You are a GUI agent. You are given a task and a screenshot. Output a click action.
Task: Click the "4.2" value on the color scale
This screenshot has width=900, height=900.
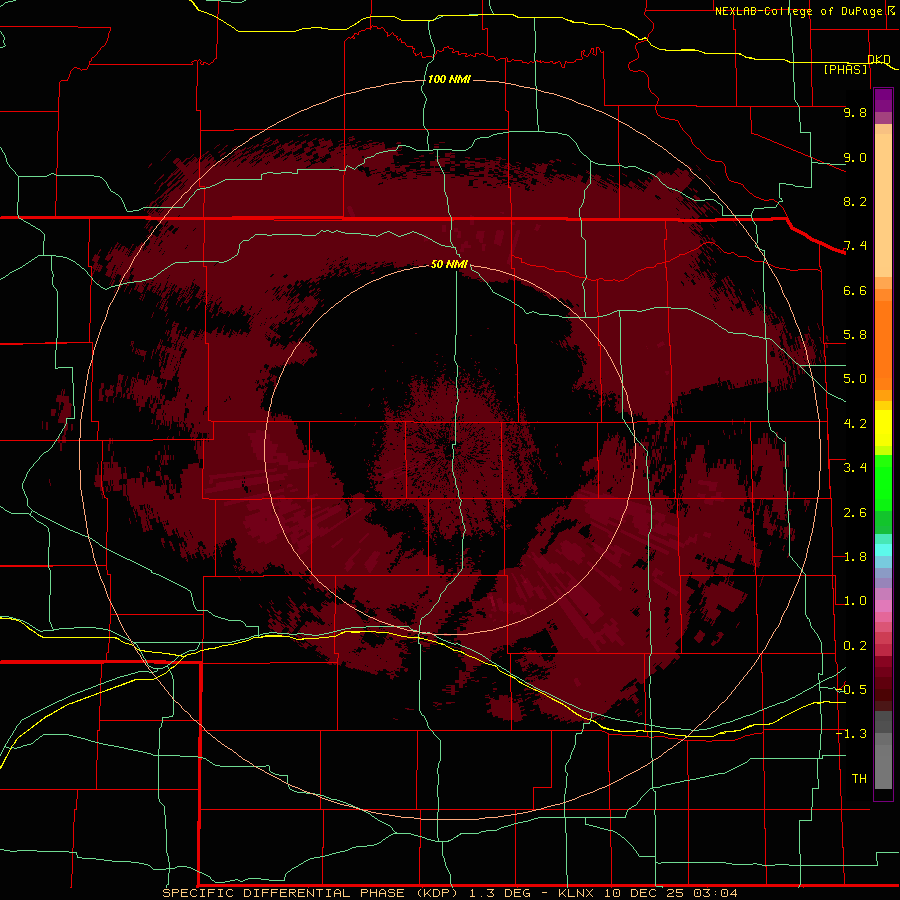pos(855,424)
